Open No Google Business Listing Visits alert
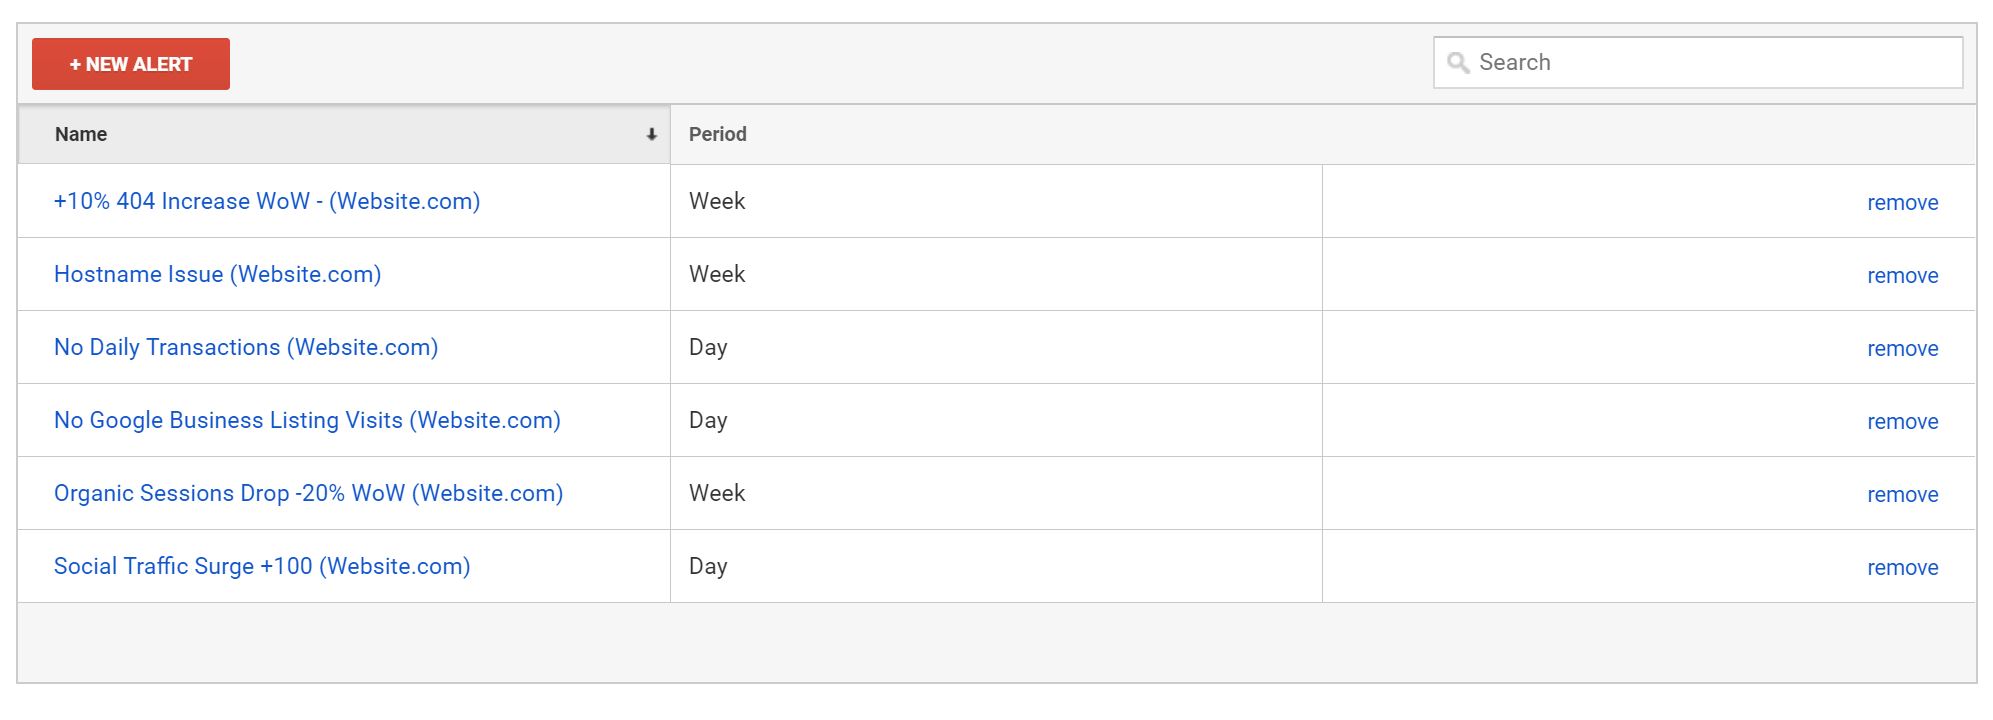This screenshot has height=720, width=1993. click(x=307, y=420)
